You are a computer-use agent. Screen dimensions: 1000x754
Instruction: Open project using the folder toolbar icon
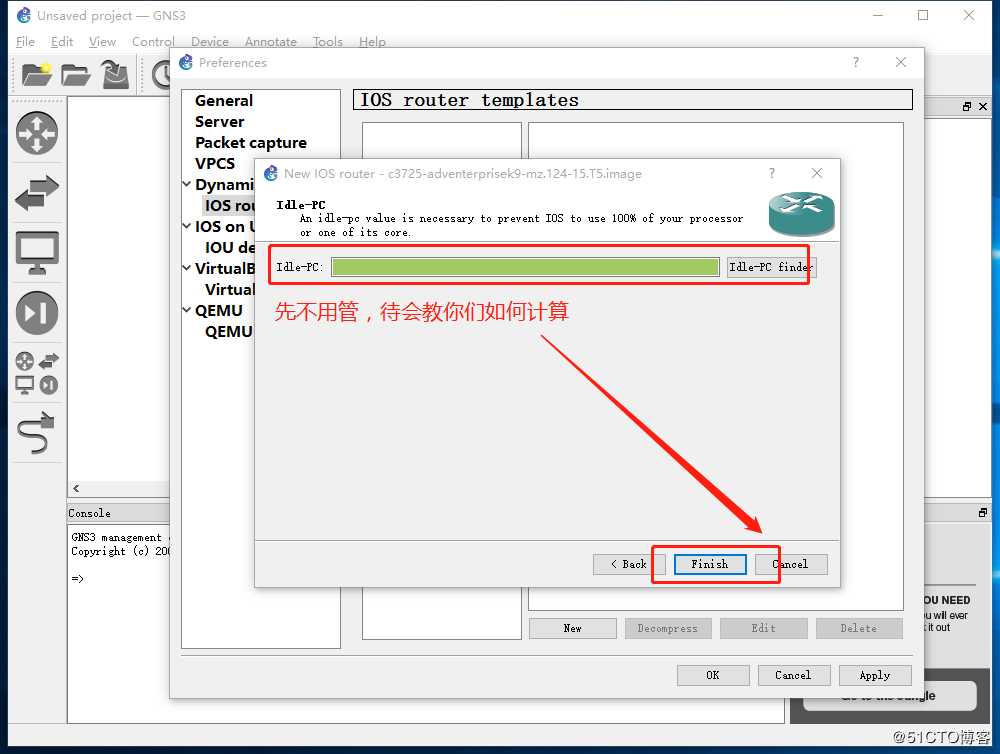click(75, 75)
